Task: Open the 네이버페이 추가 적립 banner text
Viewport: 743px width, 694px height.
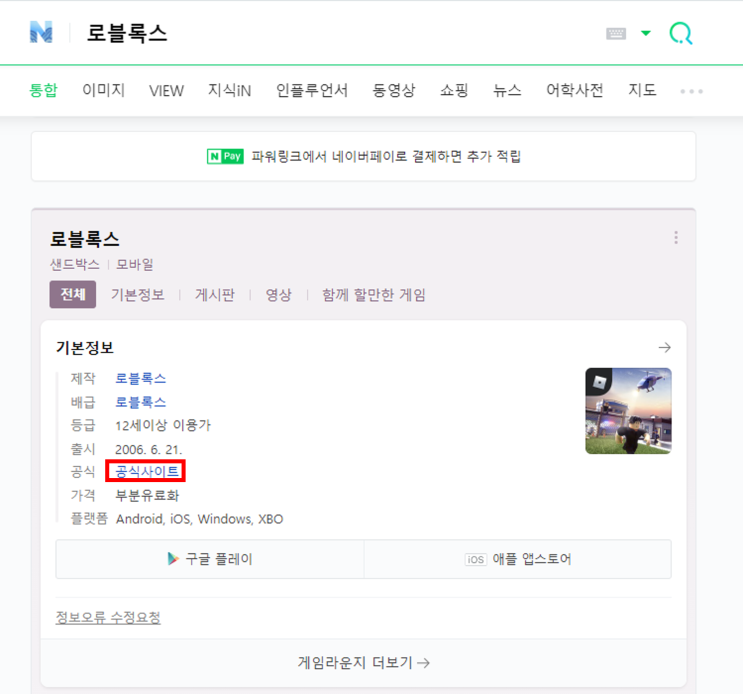Action: [x=386, y=156]
